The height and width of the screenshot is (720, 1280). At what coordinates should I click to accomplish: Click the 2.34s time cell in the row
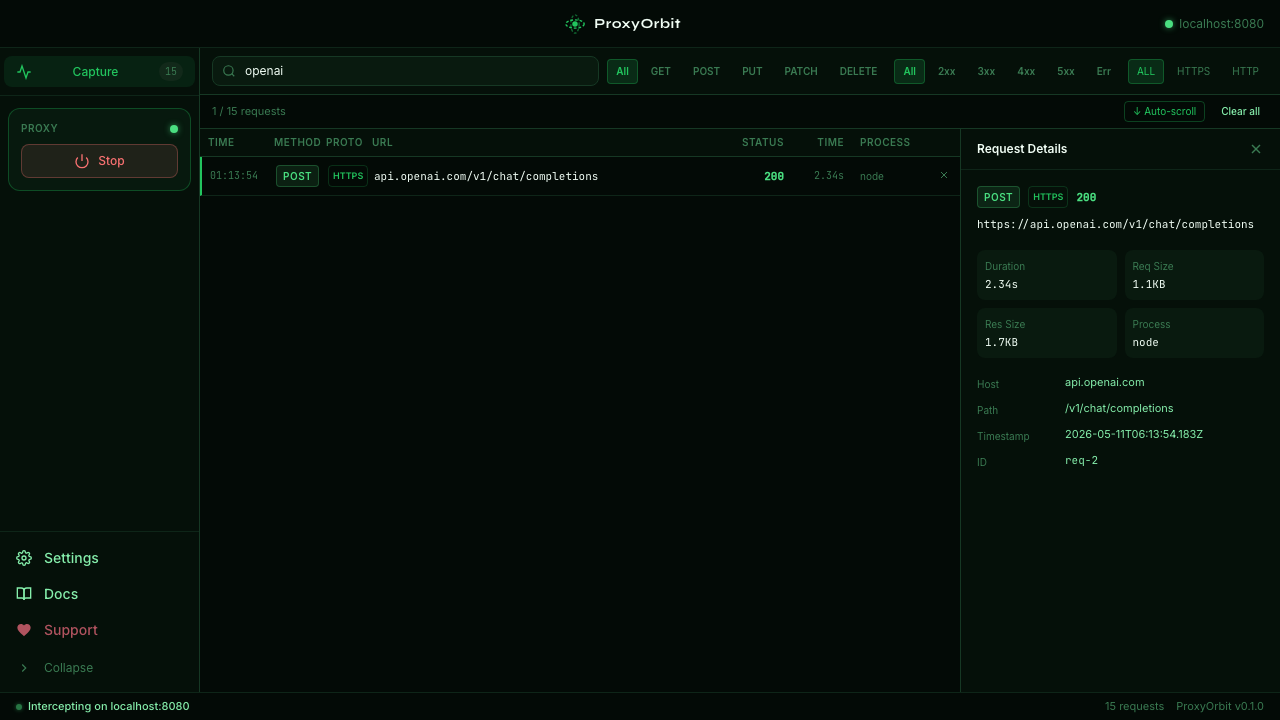point(829,176)
